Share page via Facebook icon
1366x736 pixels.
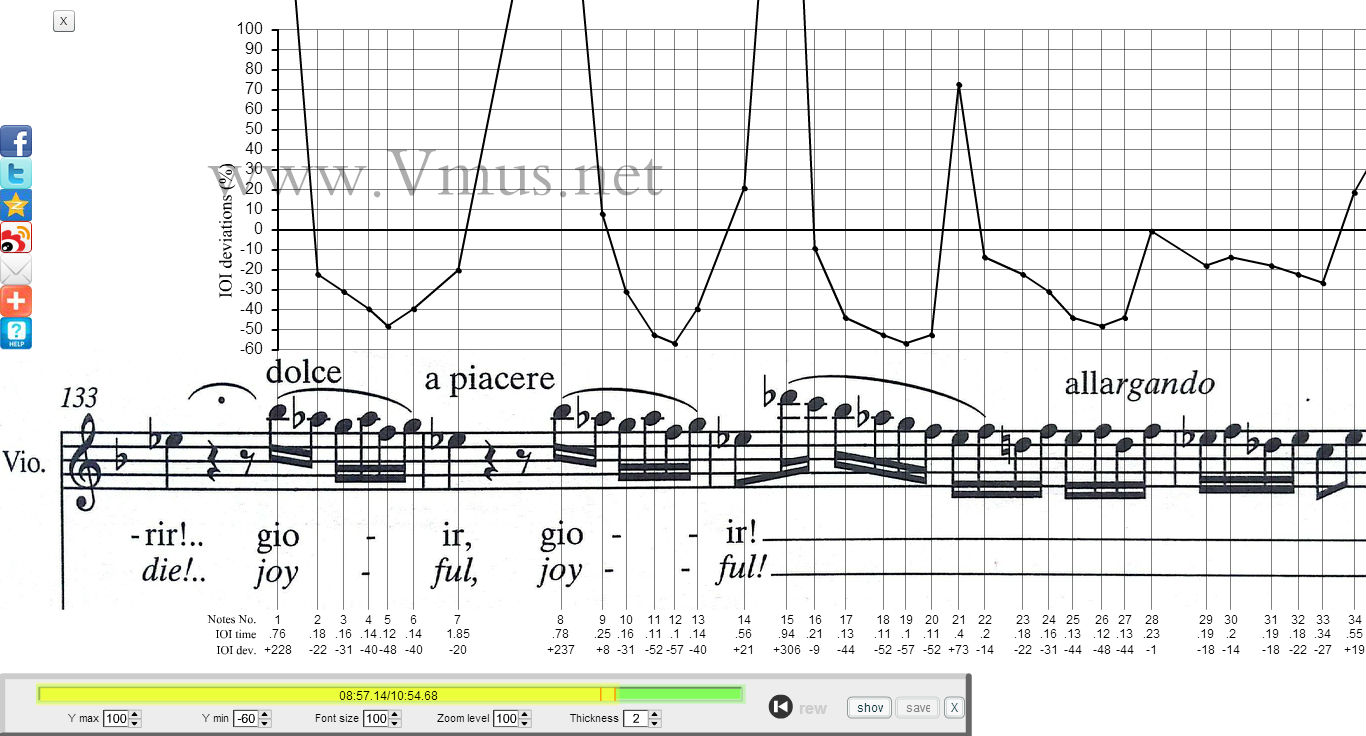(x=16, y=142)
